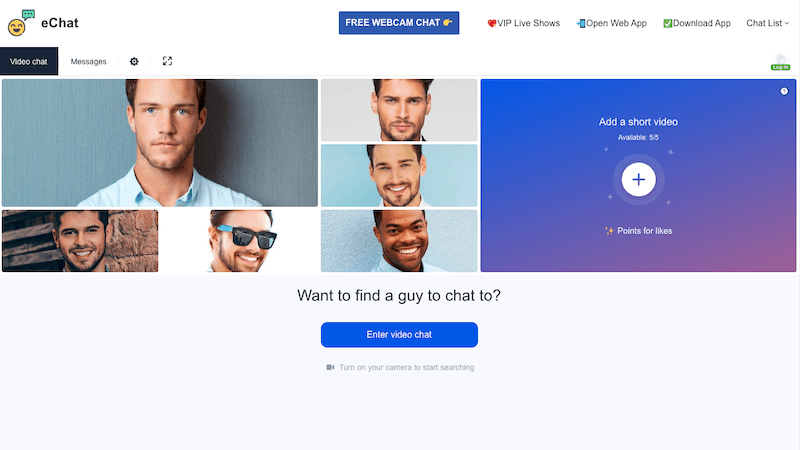Select the man by brick wall thumbnail
Viewport: 800px width, 450px height.
80,241
